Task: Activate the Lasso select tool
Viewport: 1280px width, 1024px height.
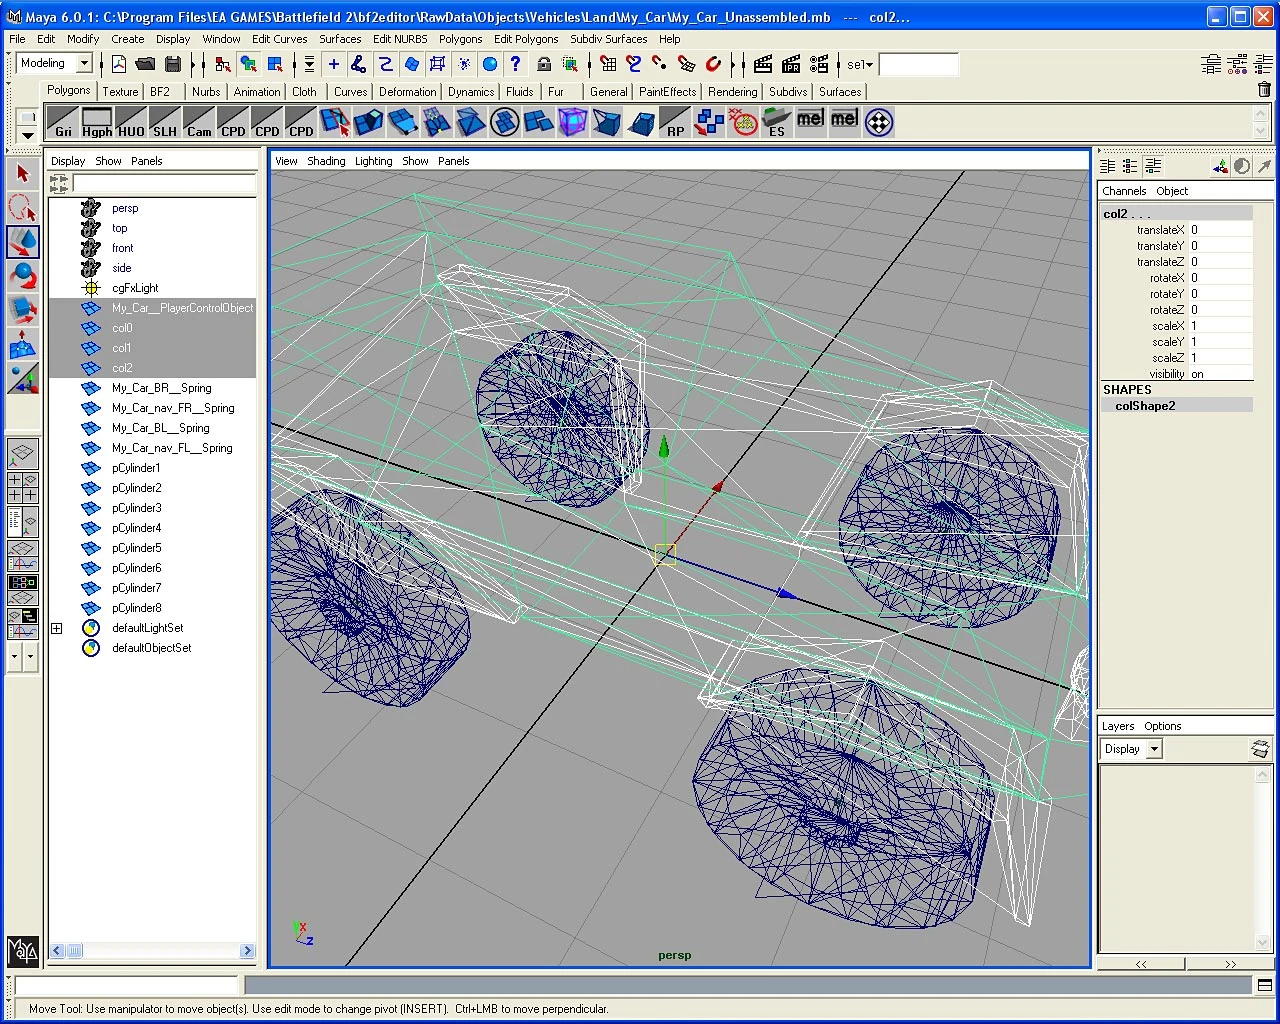Action: coord(23,208)
